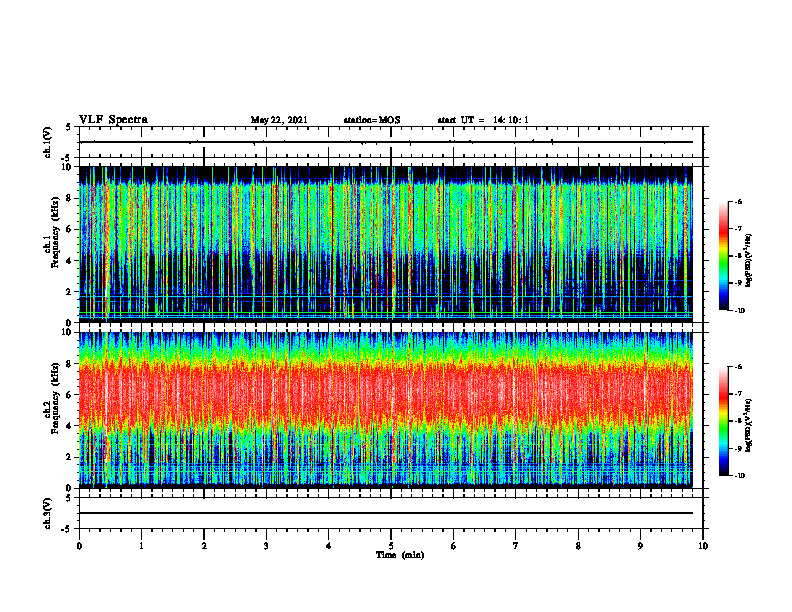The width and height of the screenshot is (792, 612).
Task: Click the ch.2 spectrogram color bar
Action: point(723,421)
